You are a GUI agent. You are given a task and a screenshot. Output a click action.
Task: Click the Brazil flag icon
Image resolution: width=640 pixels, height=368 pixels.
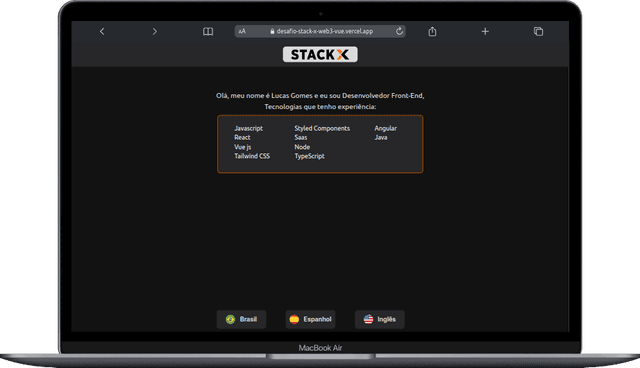tap(231, 319)
